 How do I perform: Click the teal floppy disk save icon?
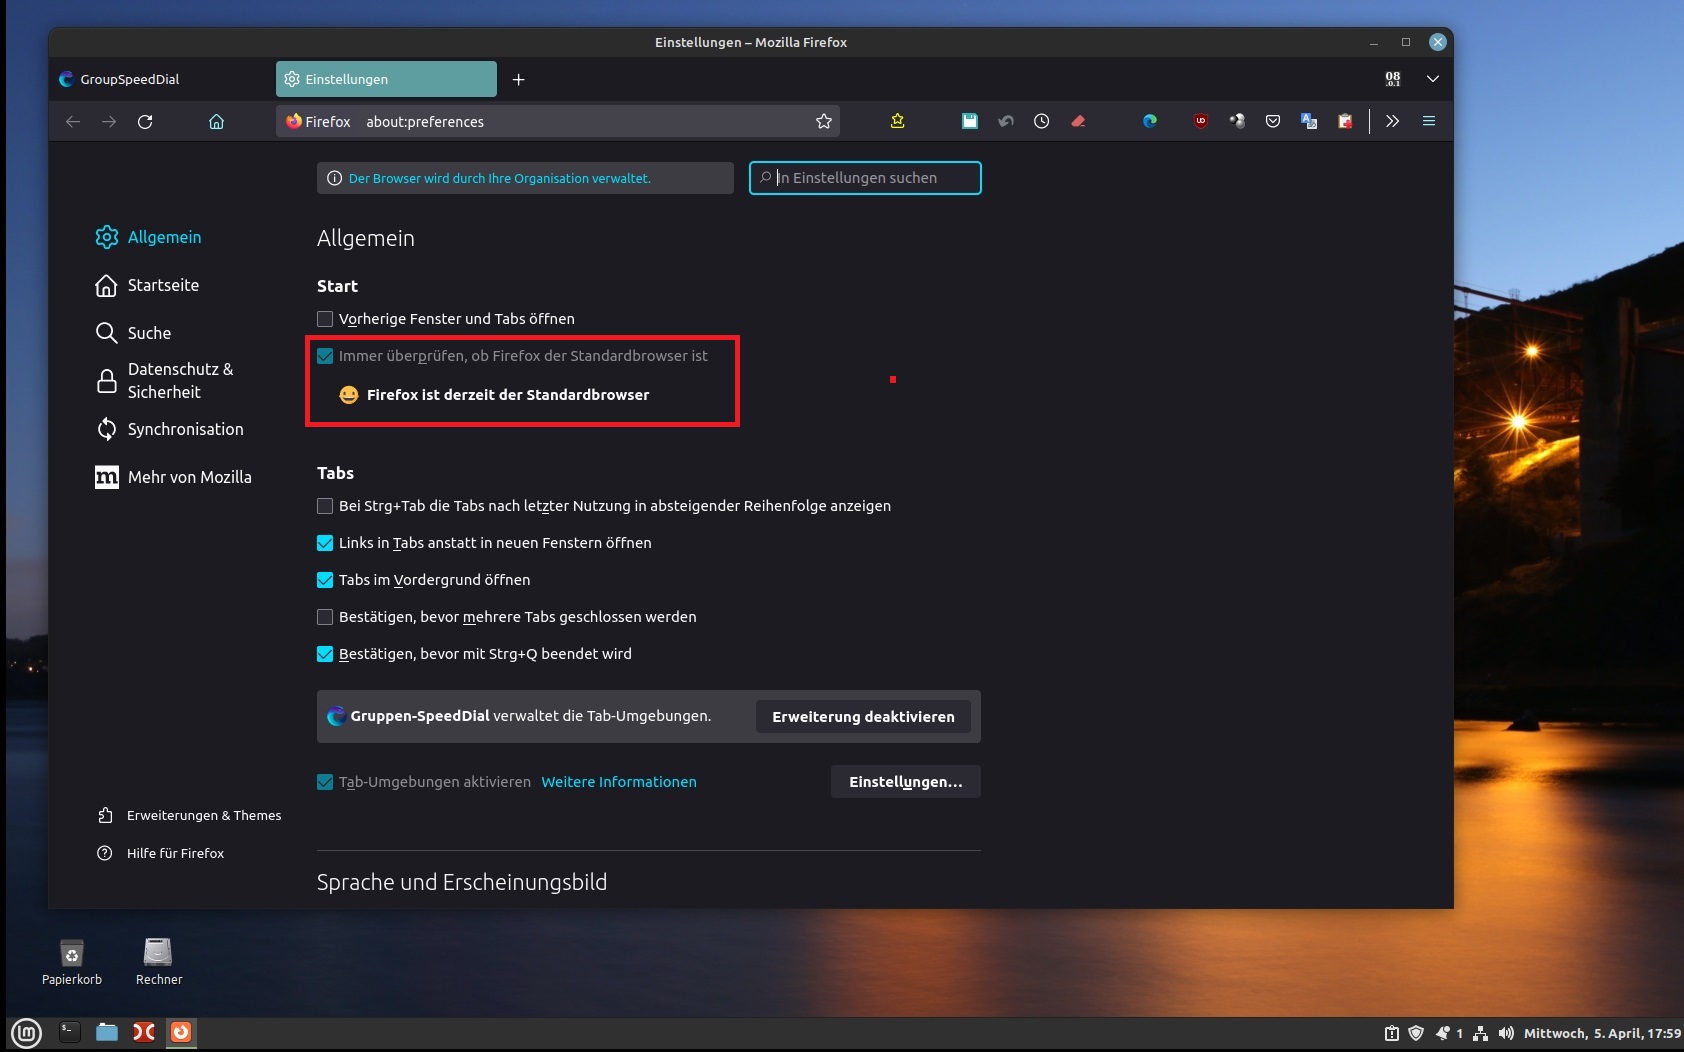coord(969,121)
